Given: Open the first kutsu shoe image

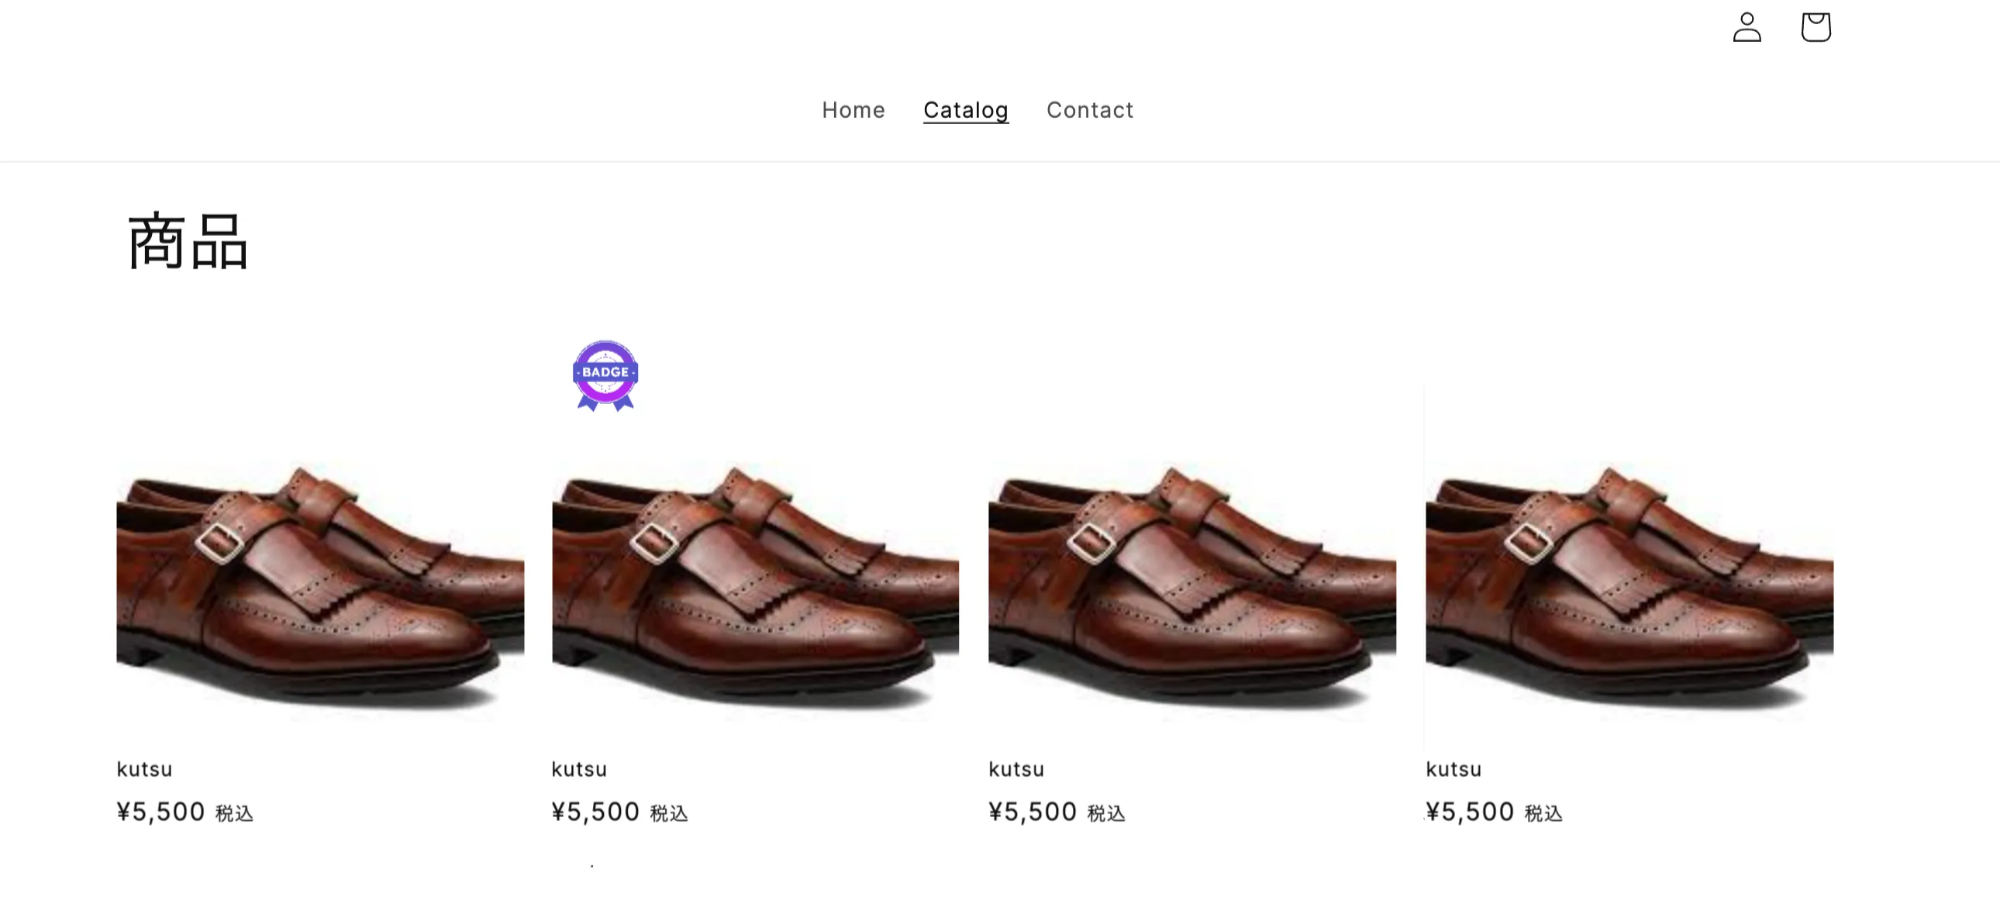Looking at the screenshot, I should 320,585.
